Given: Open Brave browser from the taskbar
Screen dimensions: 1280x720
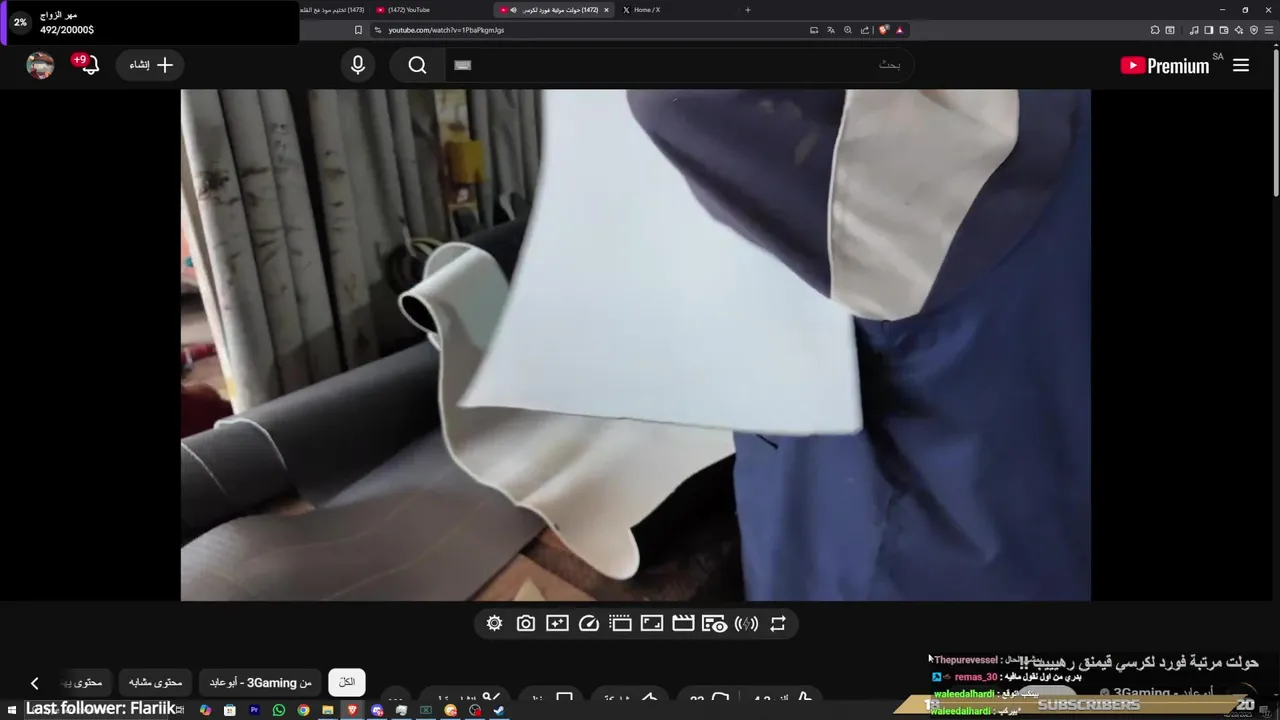Looking at the screenshot, I should [x=352, y=710].
